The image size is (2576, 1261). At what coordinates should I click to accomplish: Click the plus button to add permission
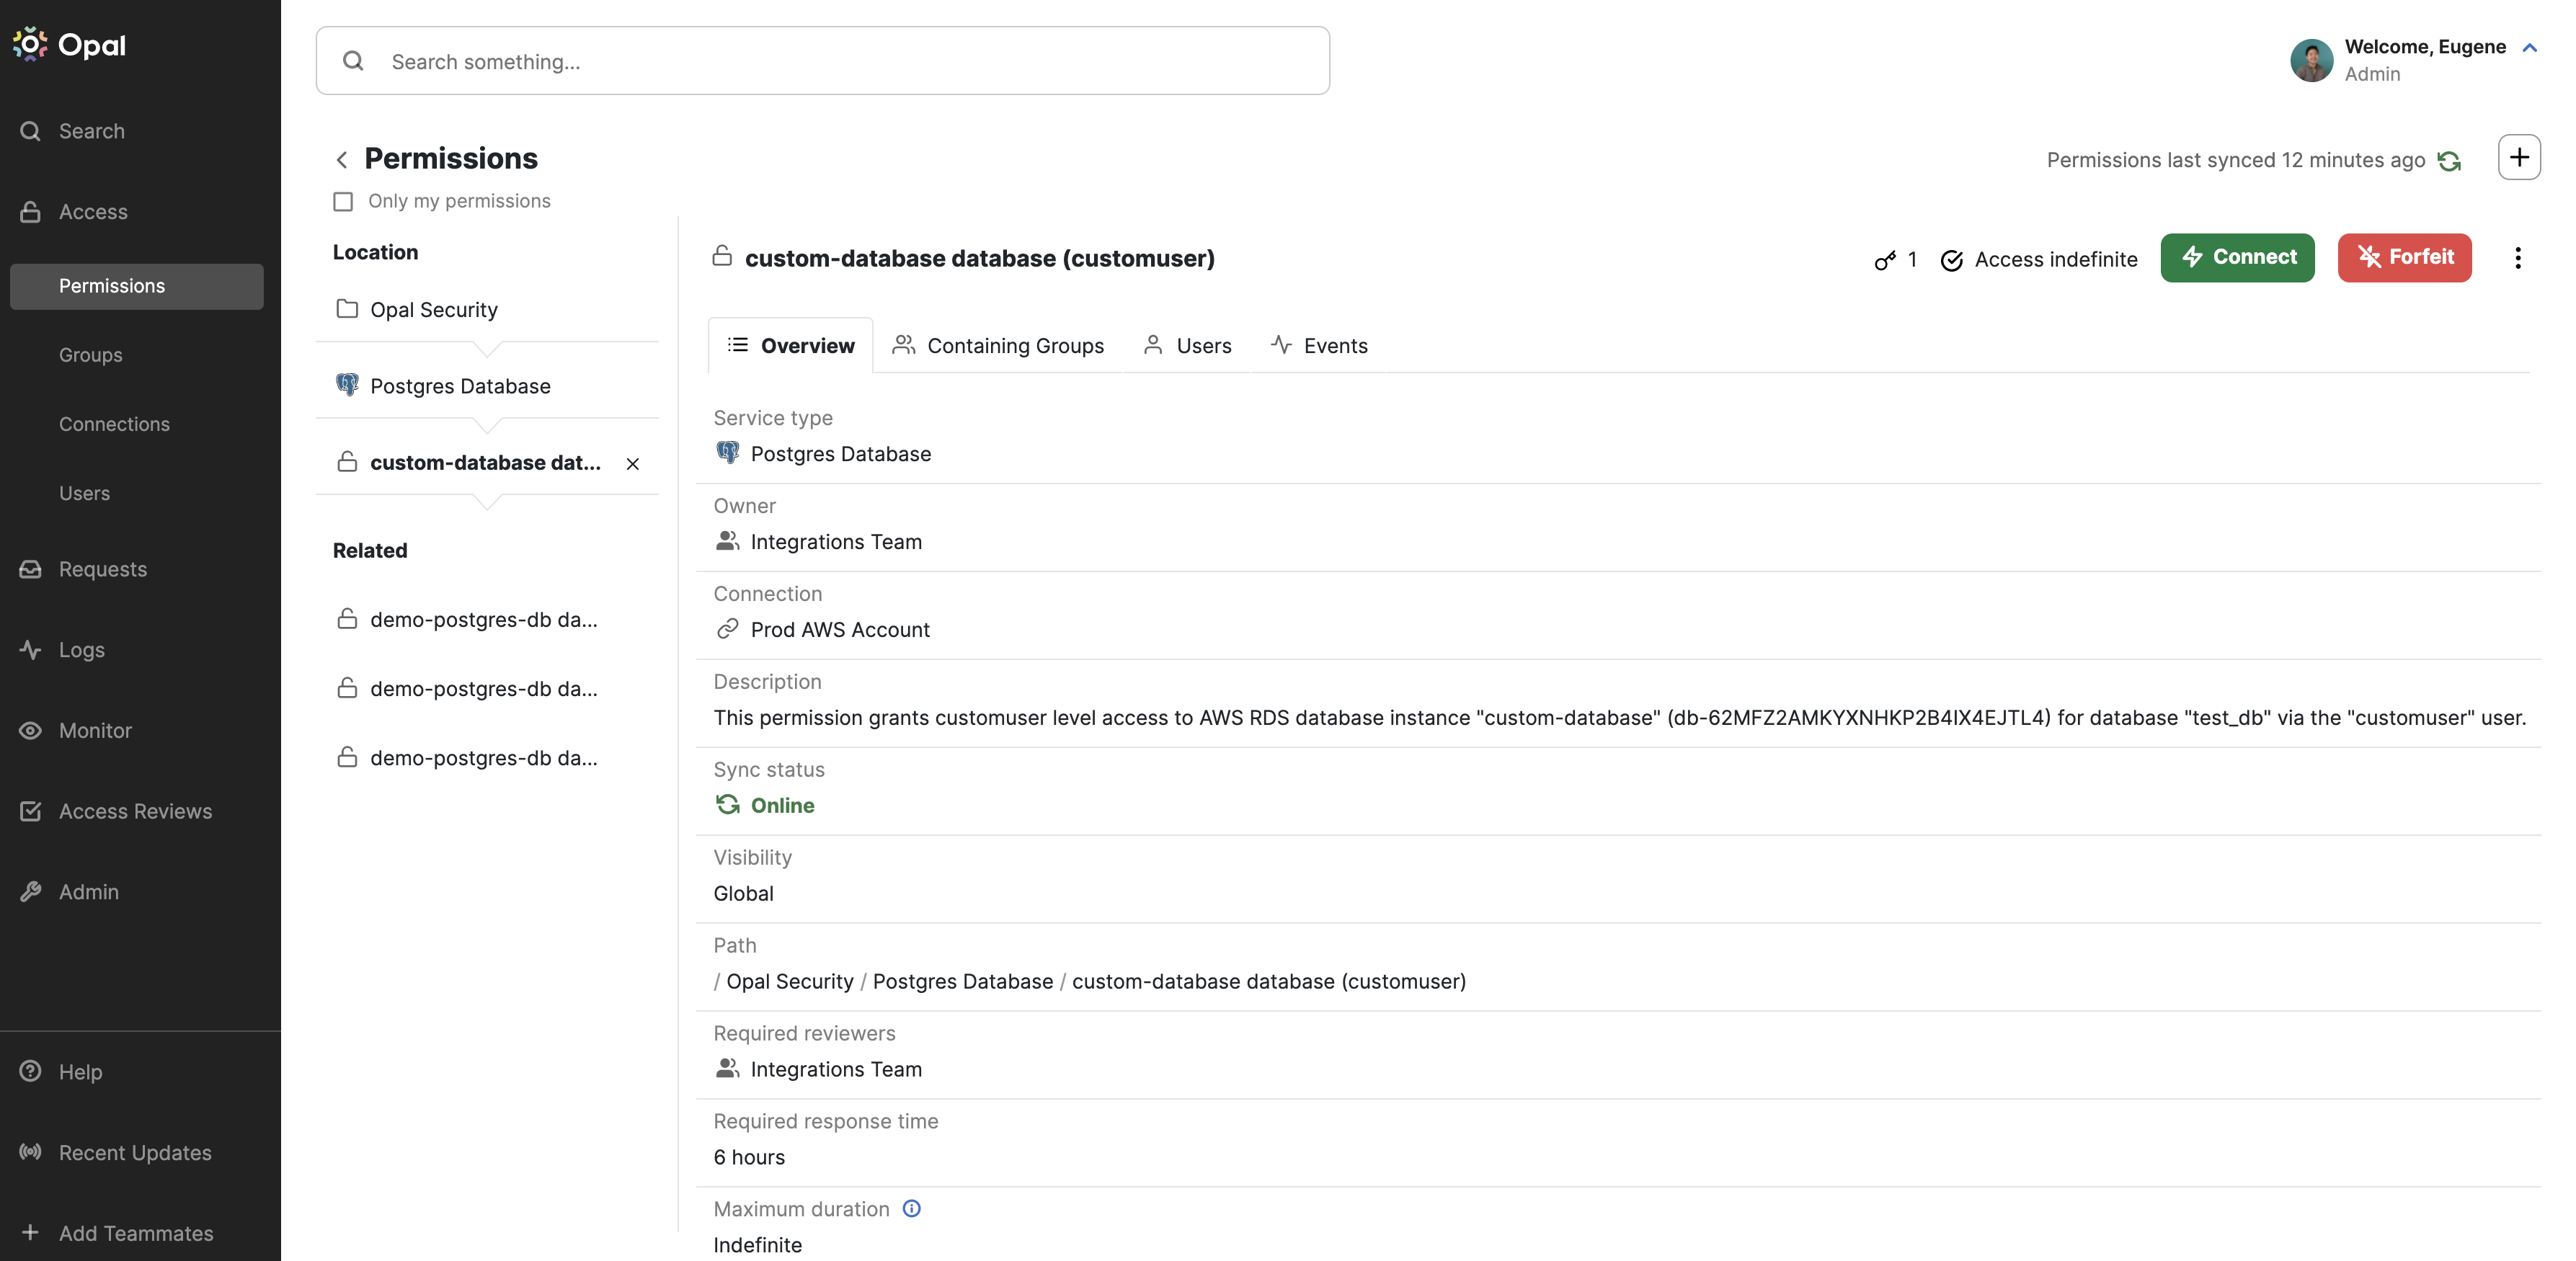tap(2519, 157)
